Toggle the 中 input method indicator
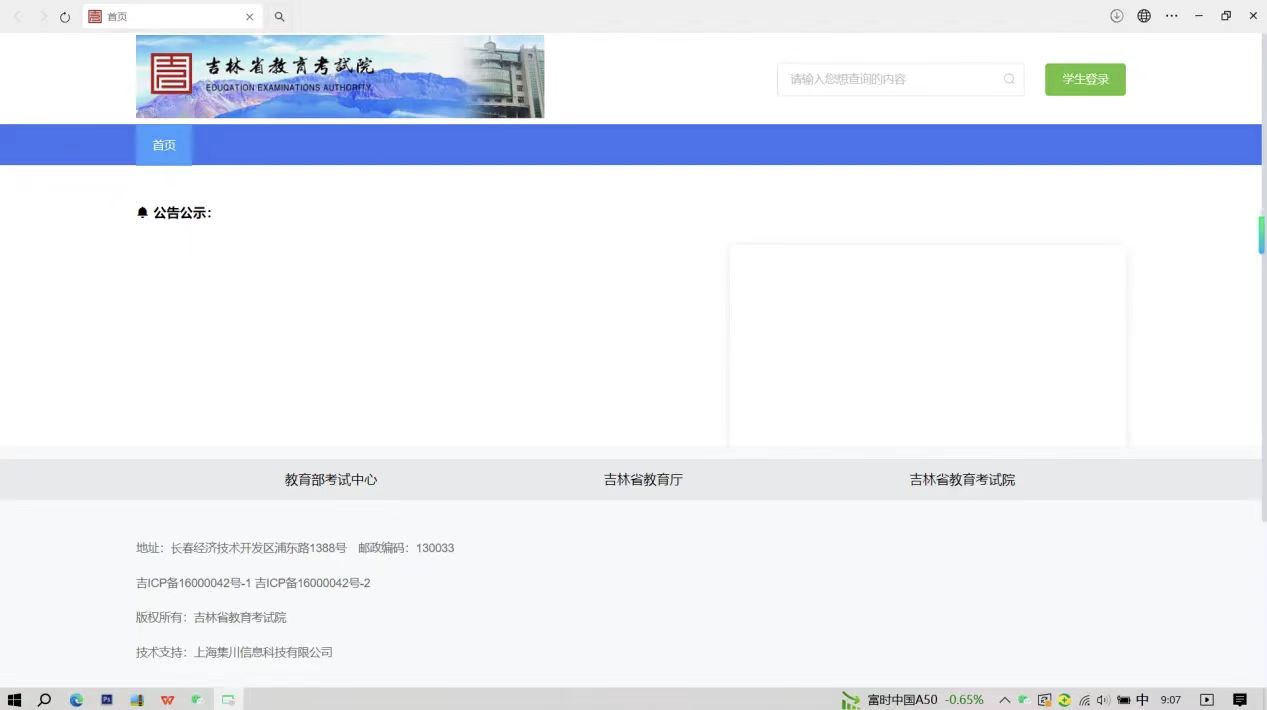Image resolution: width=1267 pixels, height=710 pixels. [1142, 700]
